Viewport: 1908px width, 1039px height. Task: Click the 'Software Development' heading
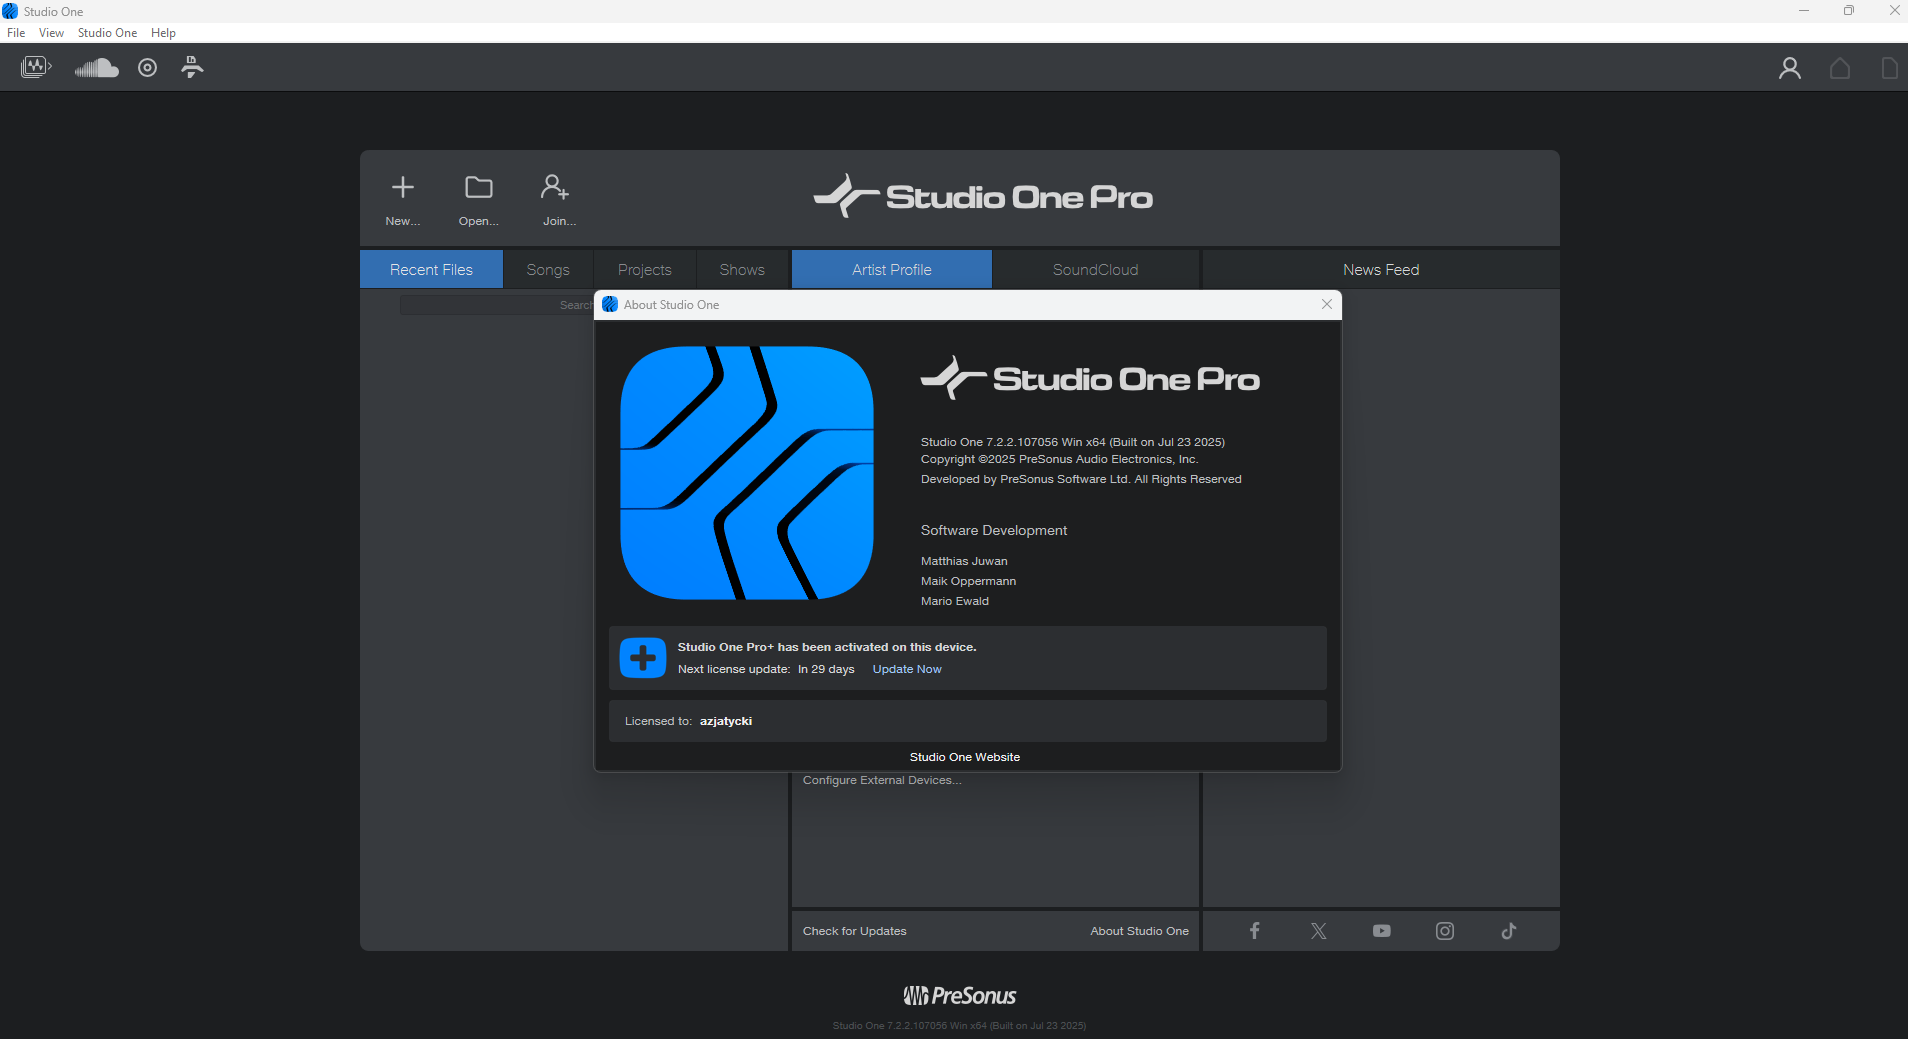coord(994,530)
